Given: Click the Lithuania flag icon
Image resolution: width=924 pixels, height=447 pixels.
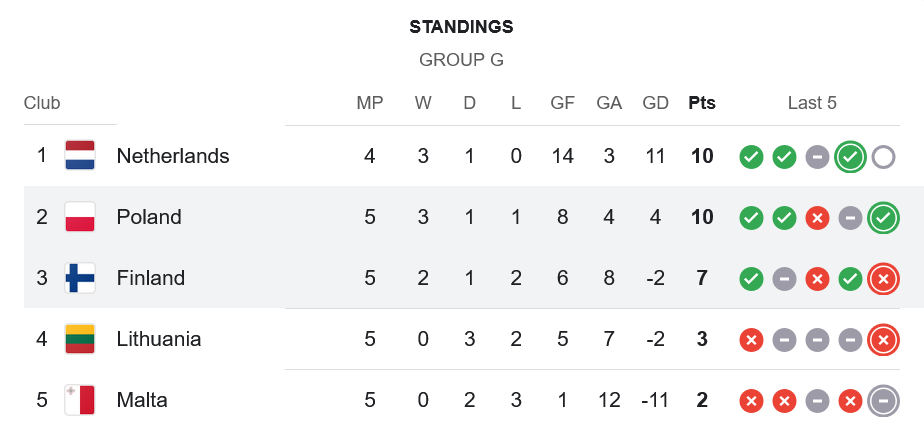Looking at the screenshot, I should point(80,339).
